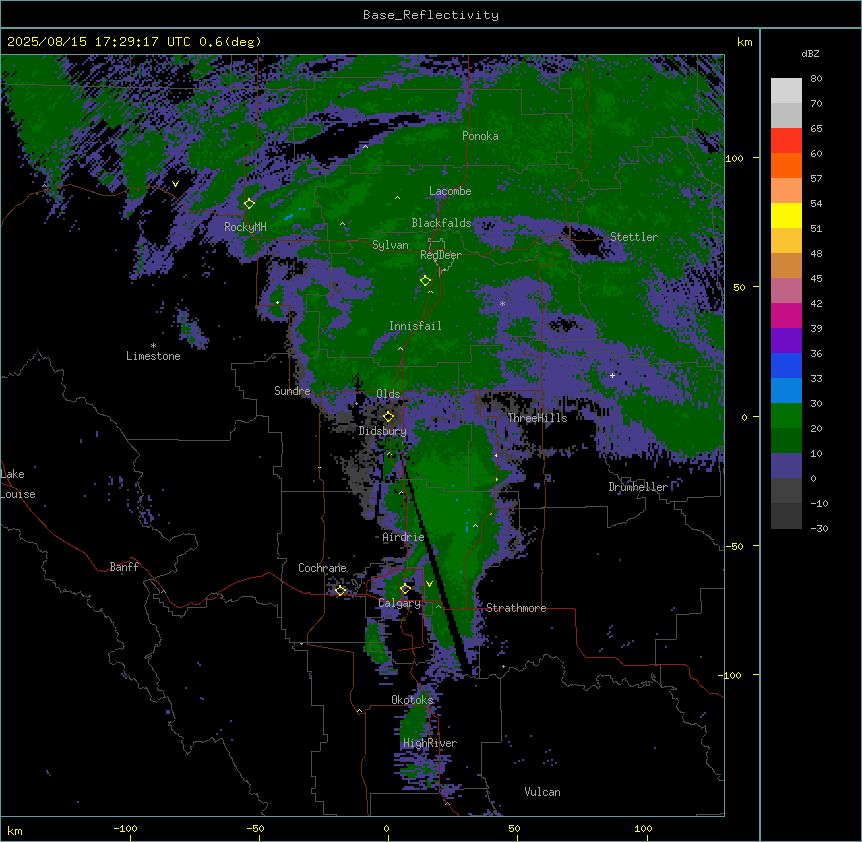The image size is (862, 842).
Task: Select the Drumheller label
Action: pos(638,487)
